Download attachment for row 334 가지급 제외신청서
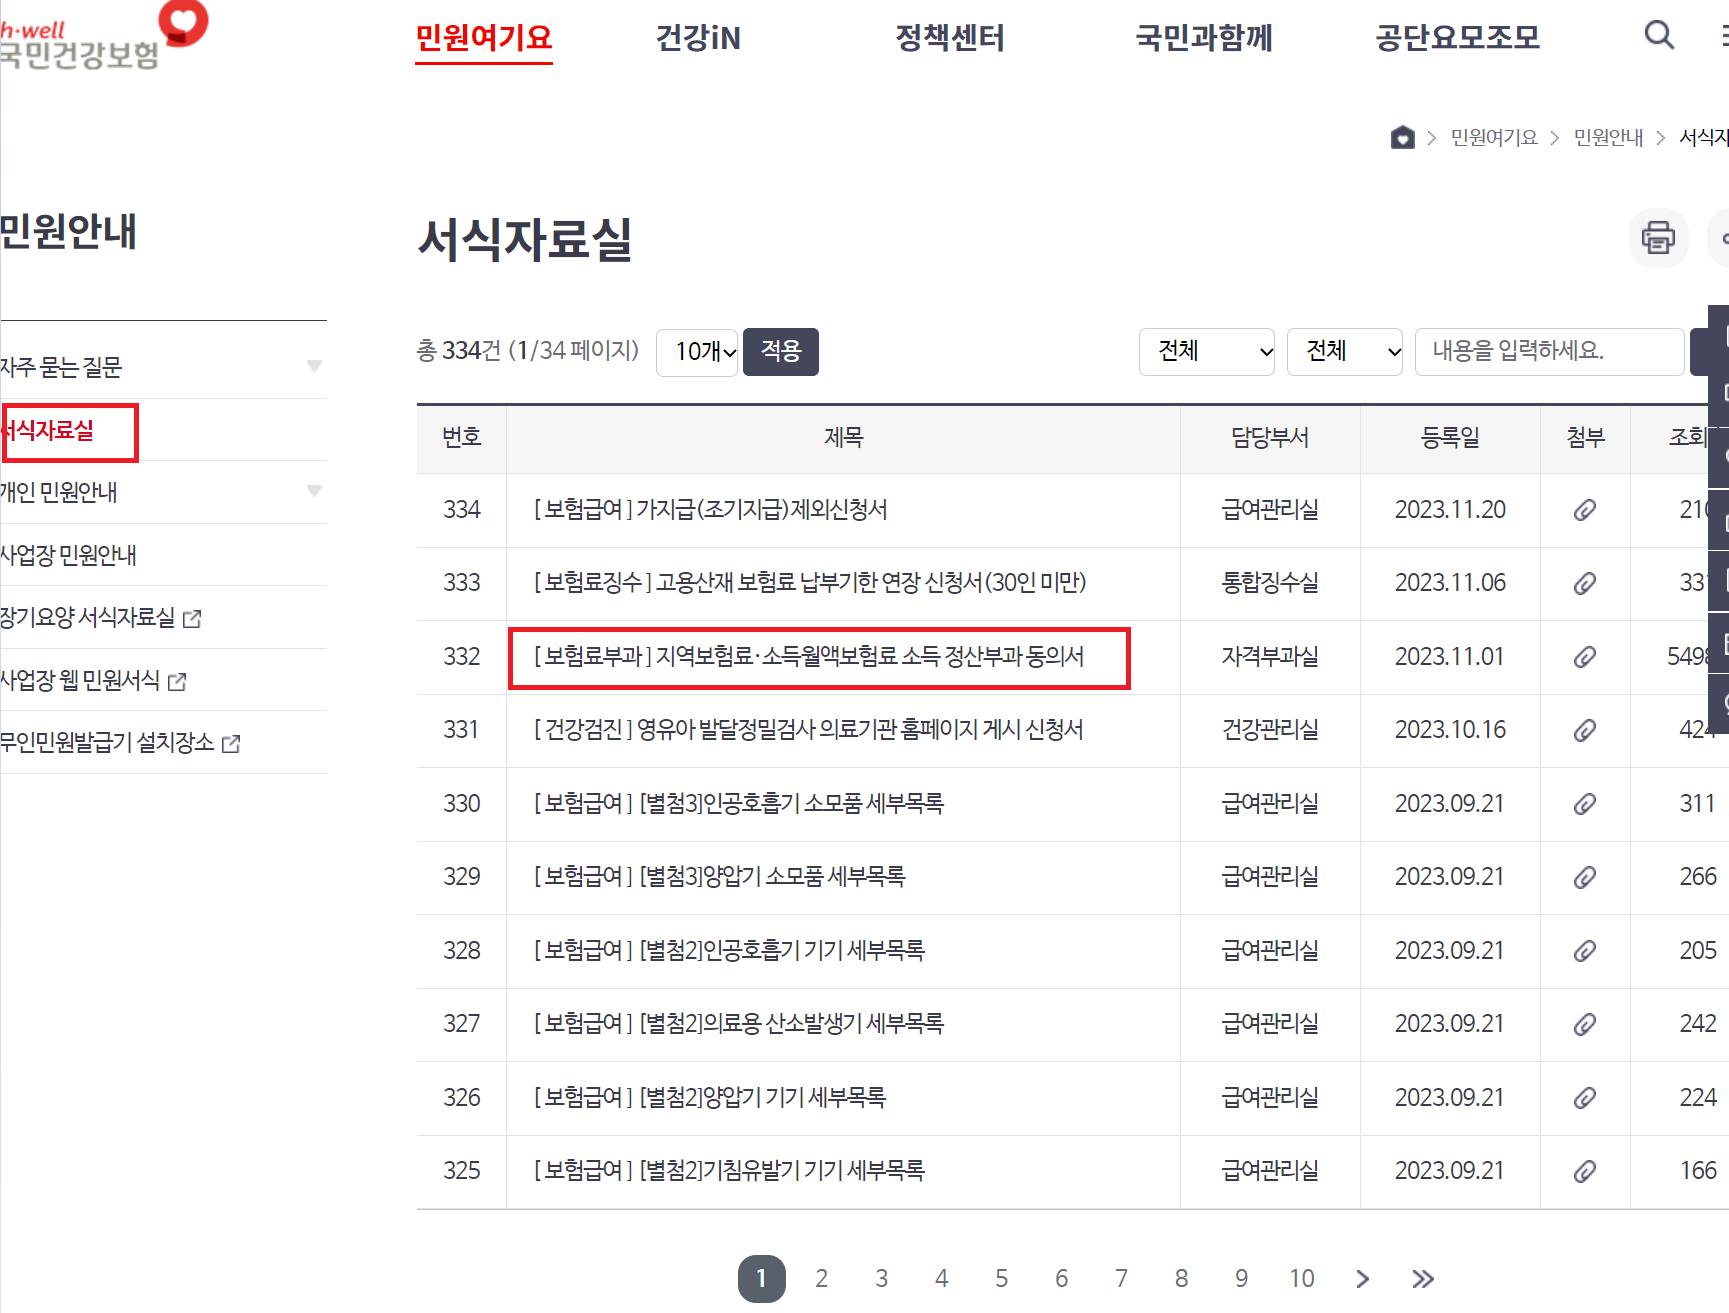The height and width of the screenshot is (1313, 1729). point(1585,510)
